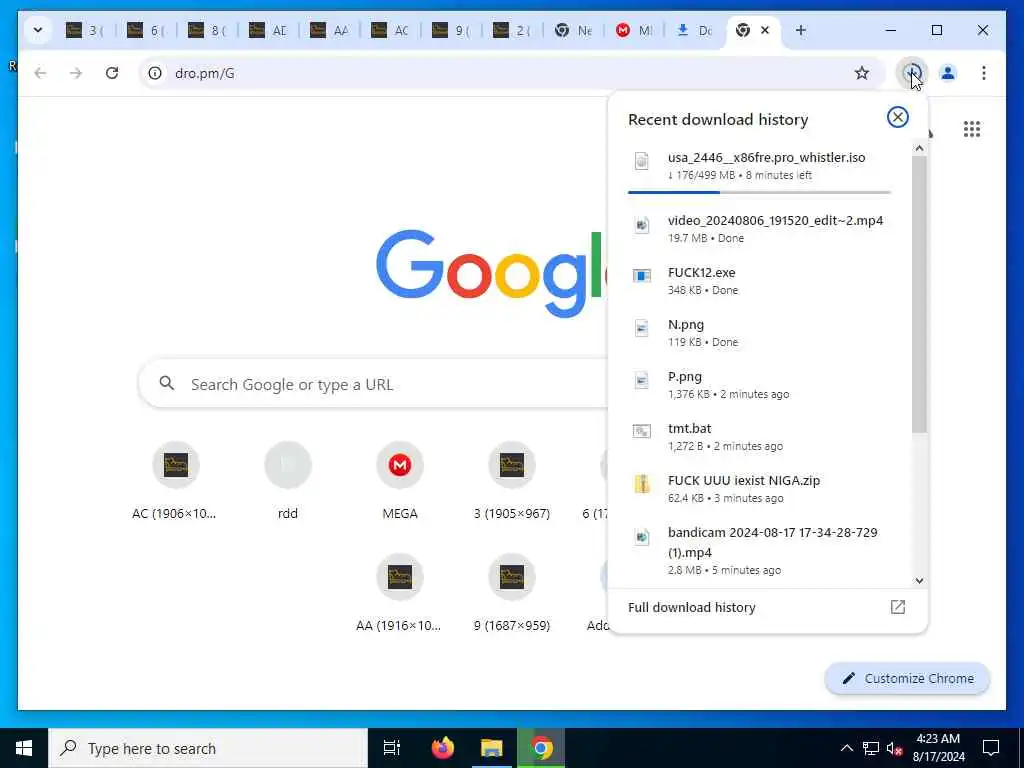Open the notification center icon
This screenshot has height=768, width=1024.
[x=991, y=748]
